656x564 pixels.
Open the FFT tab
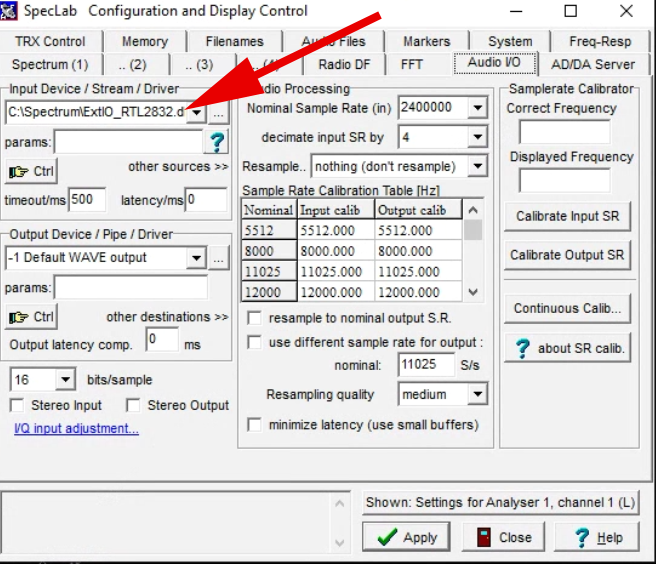(x=412, y=64)
